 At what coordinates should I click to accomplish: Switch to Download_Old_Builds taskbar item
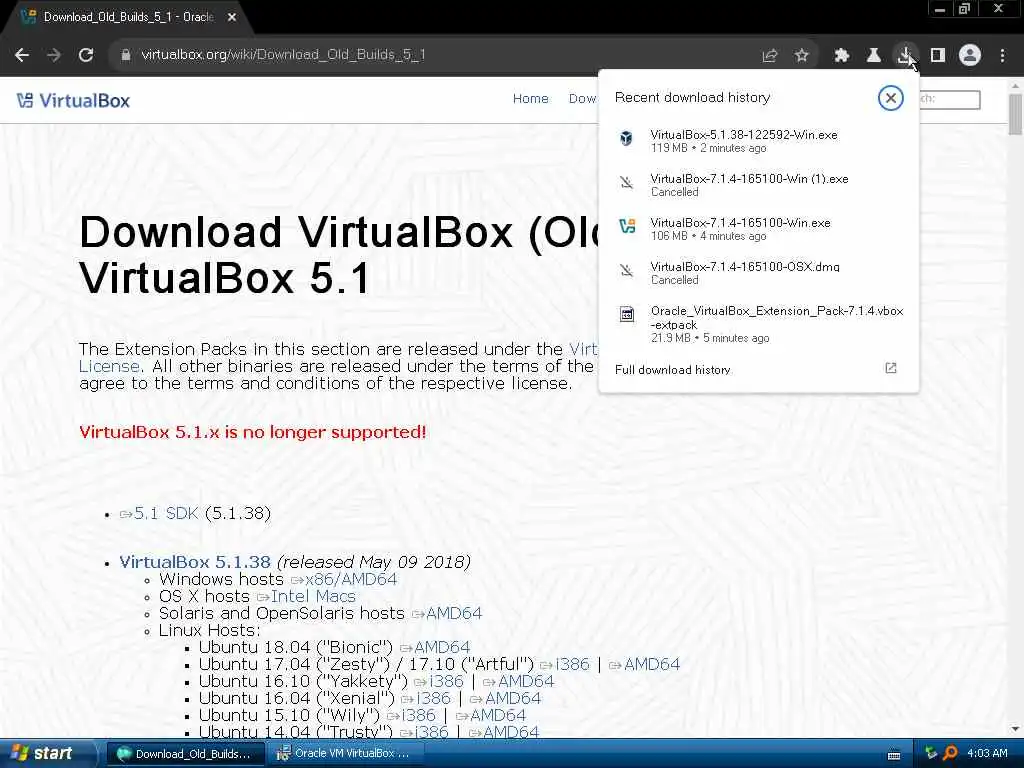coord(185,754)
